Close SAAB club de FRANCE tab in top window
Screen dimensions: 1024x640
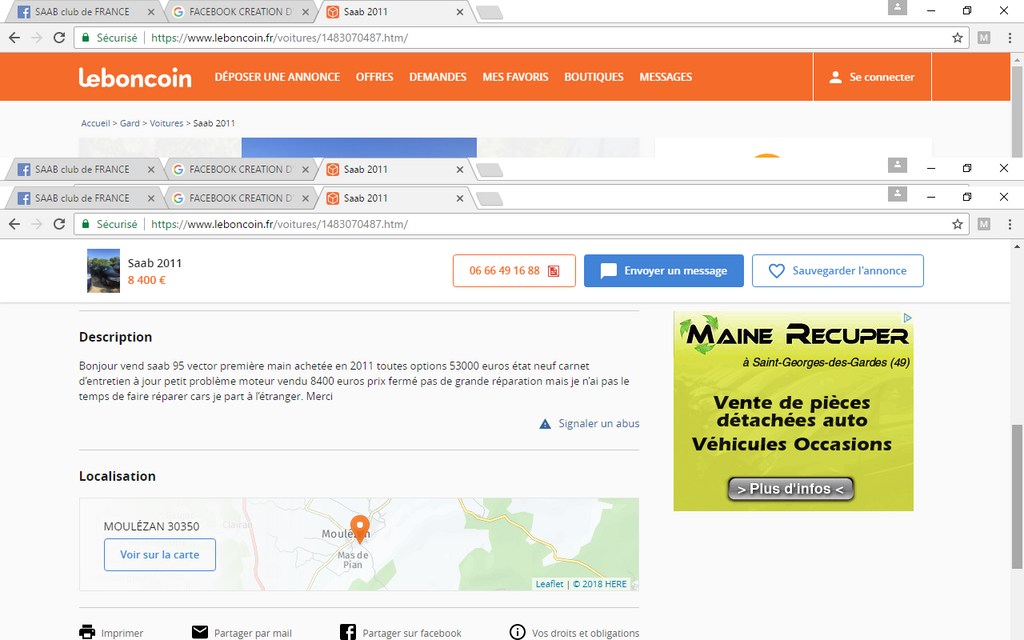151,12
